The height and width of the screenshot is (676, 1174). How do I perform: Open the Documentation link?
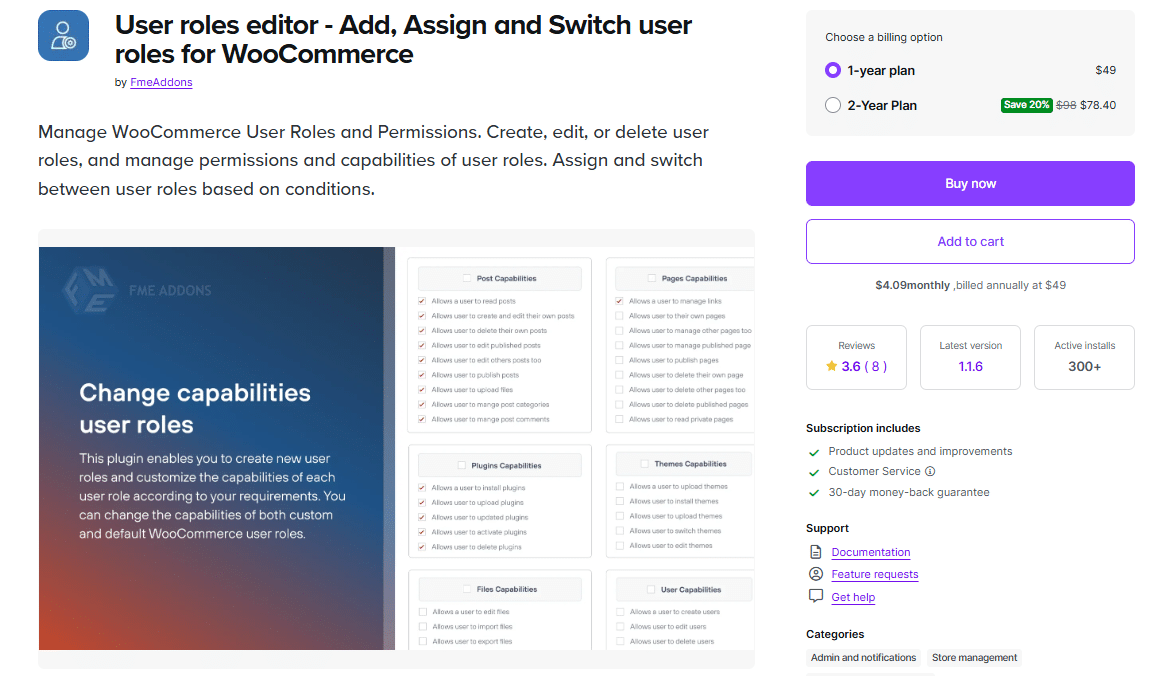[871, 552]
